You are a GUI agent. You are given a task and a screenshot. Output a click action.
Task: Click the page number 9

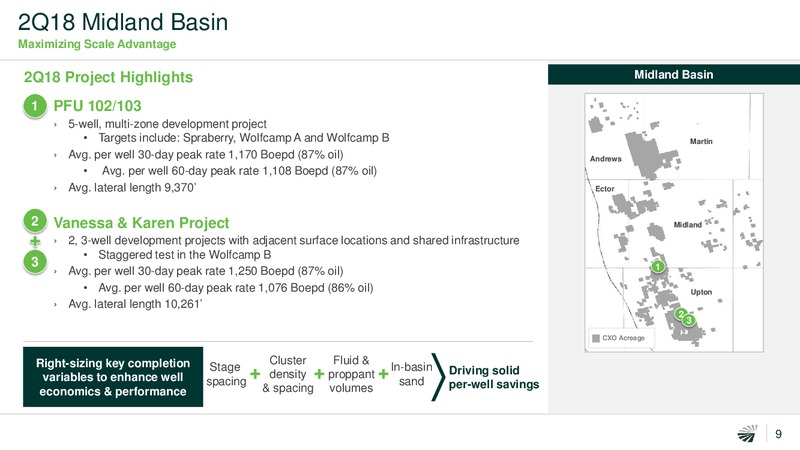[779, 434]
